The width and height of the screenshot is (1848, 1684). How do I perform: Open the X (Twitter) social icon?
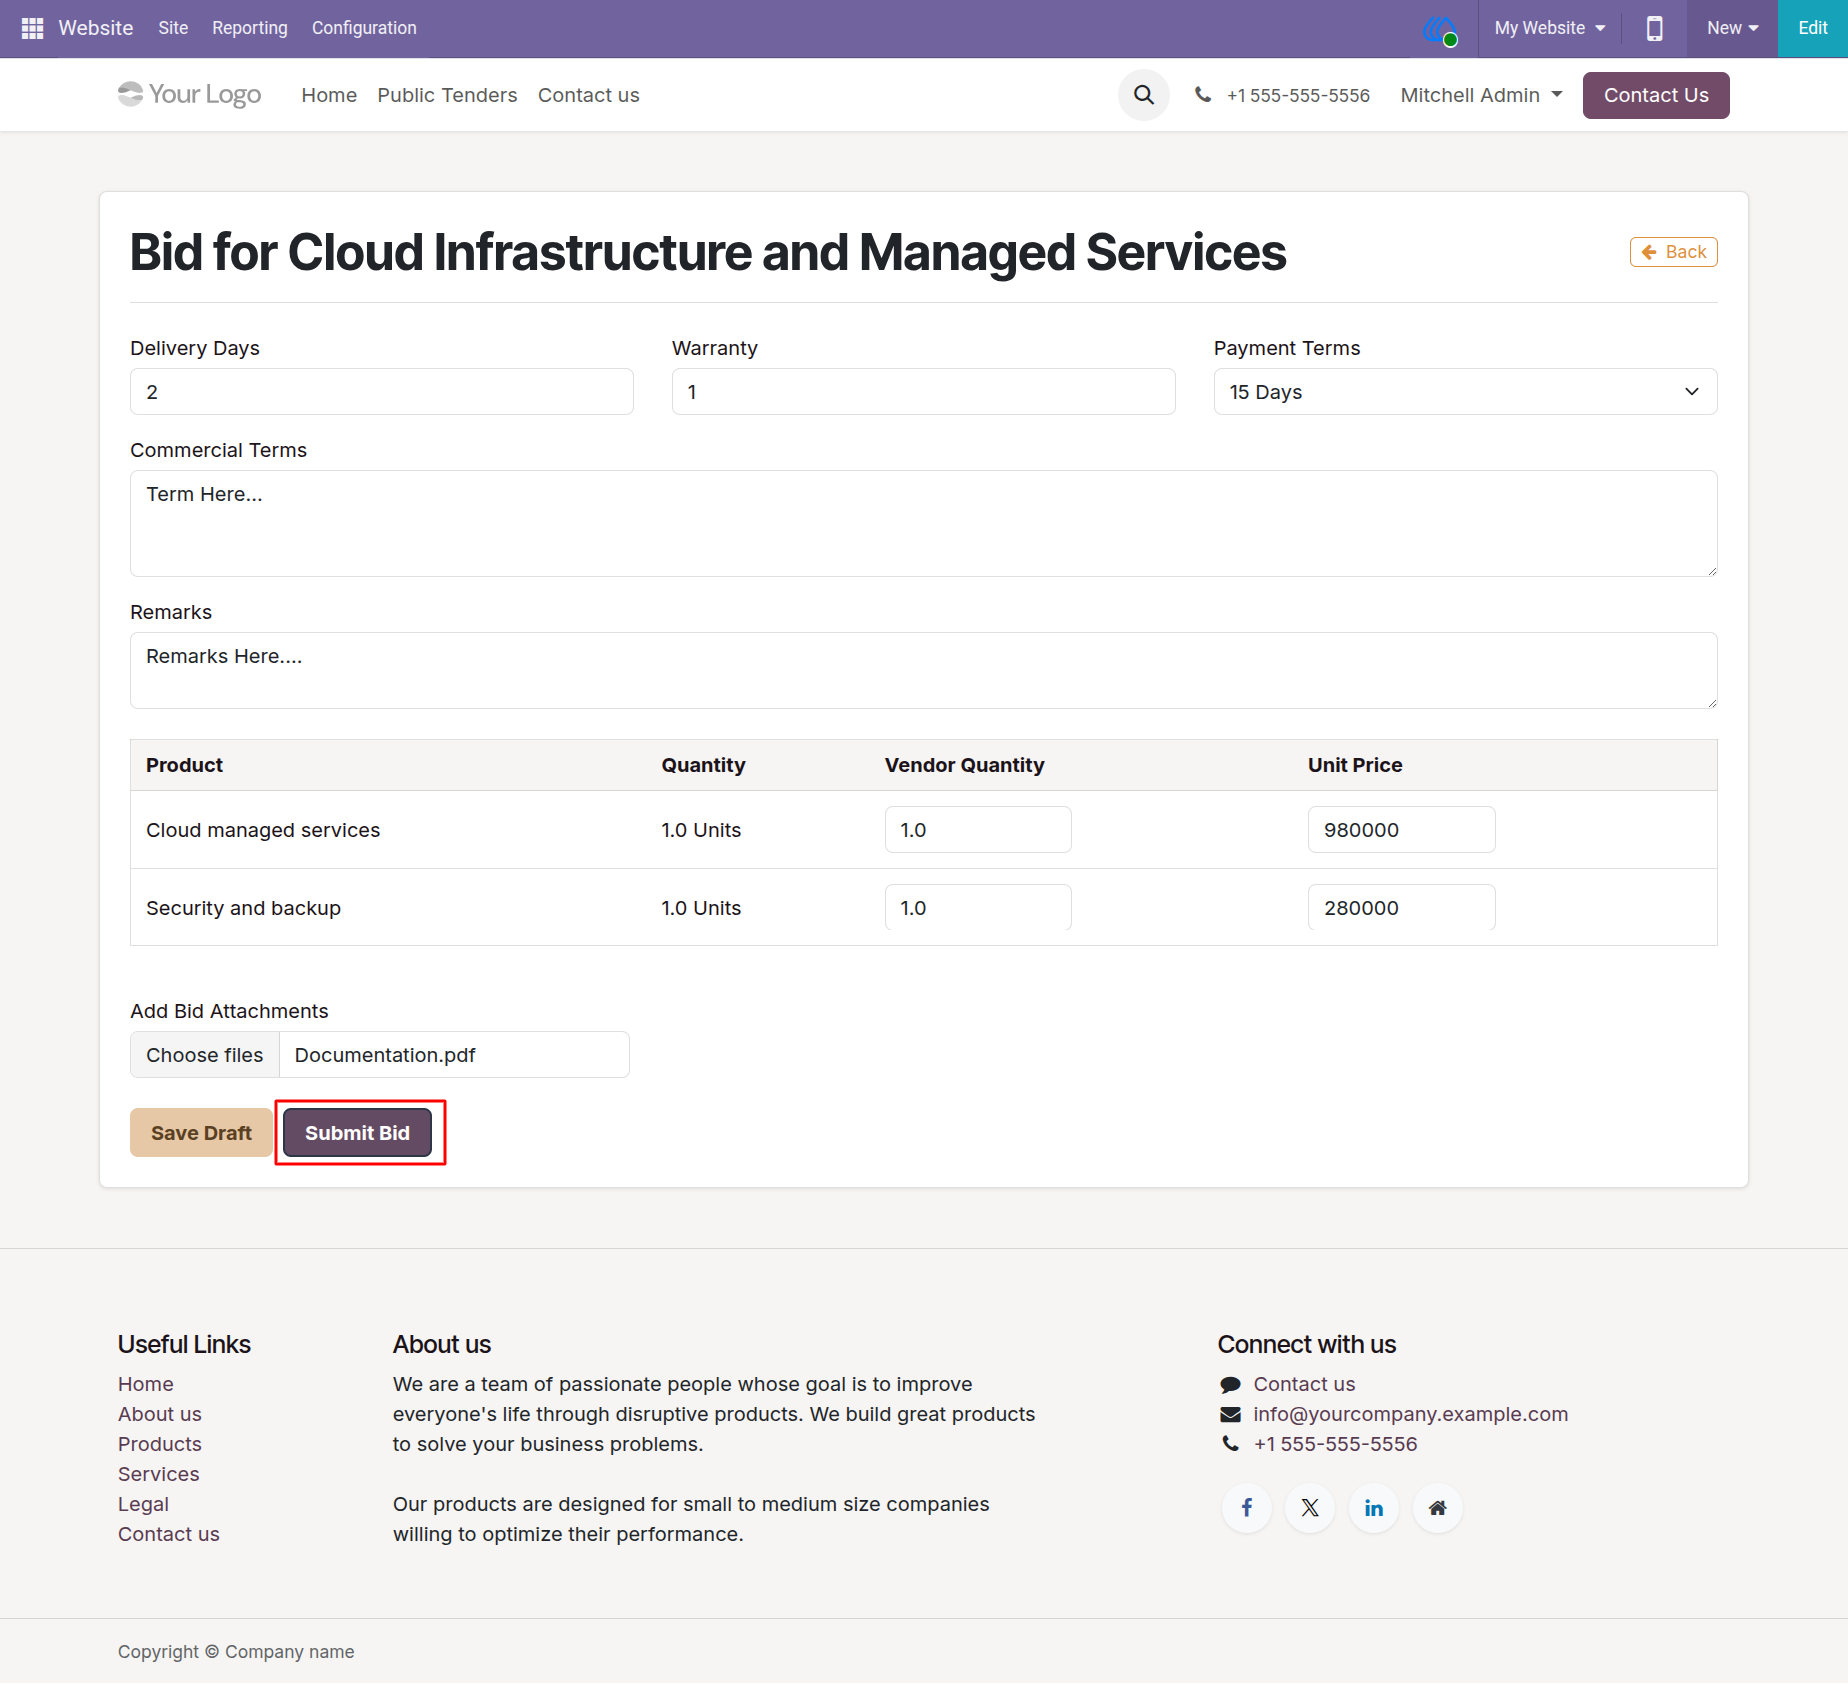(1310, 1508)
